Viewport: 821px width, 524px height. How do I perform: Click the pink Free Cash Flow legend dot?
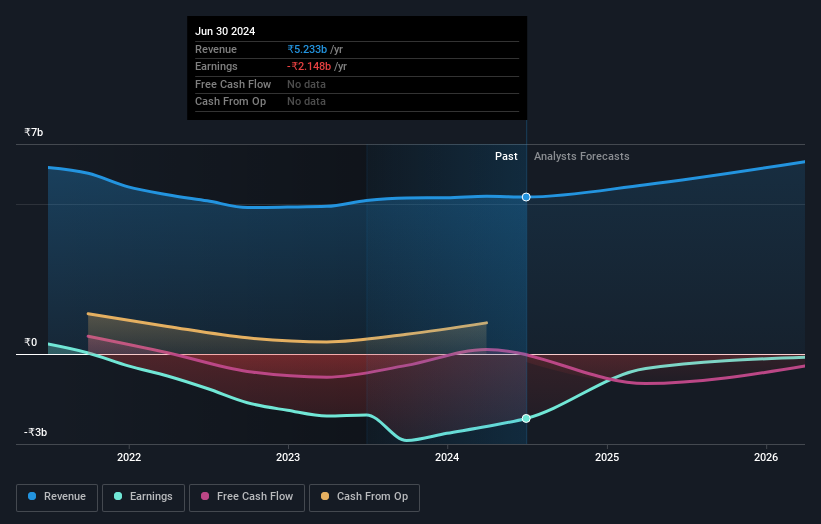tap(205, 496)
